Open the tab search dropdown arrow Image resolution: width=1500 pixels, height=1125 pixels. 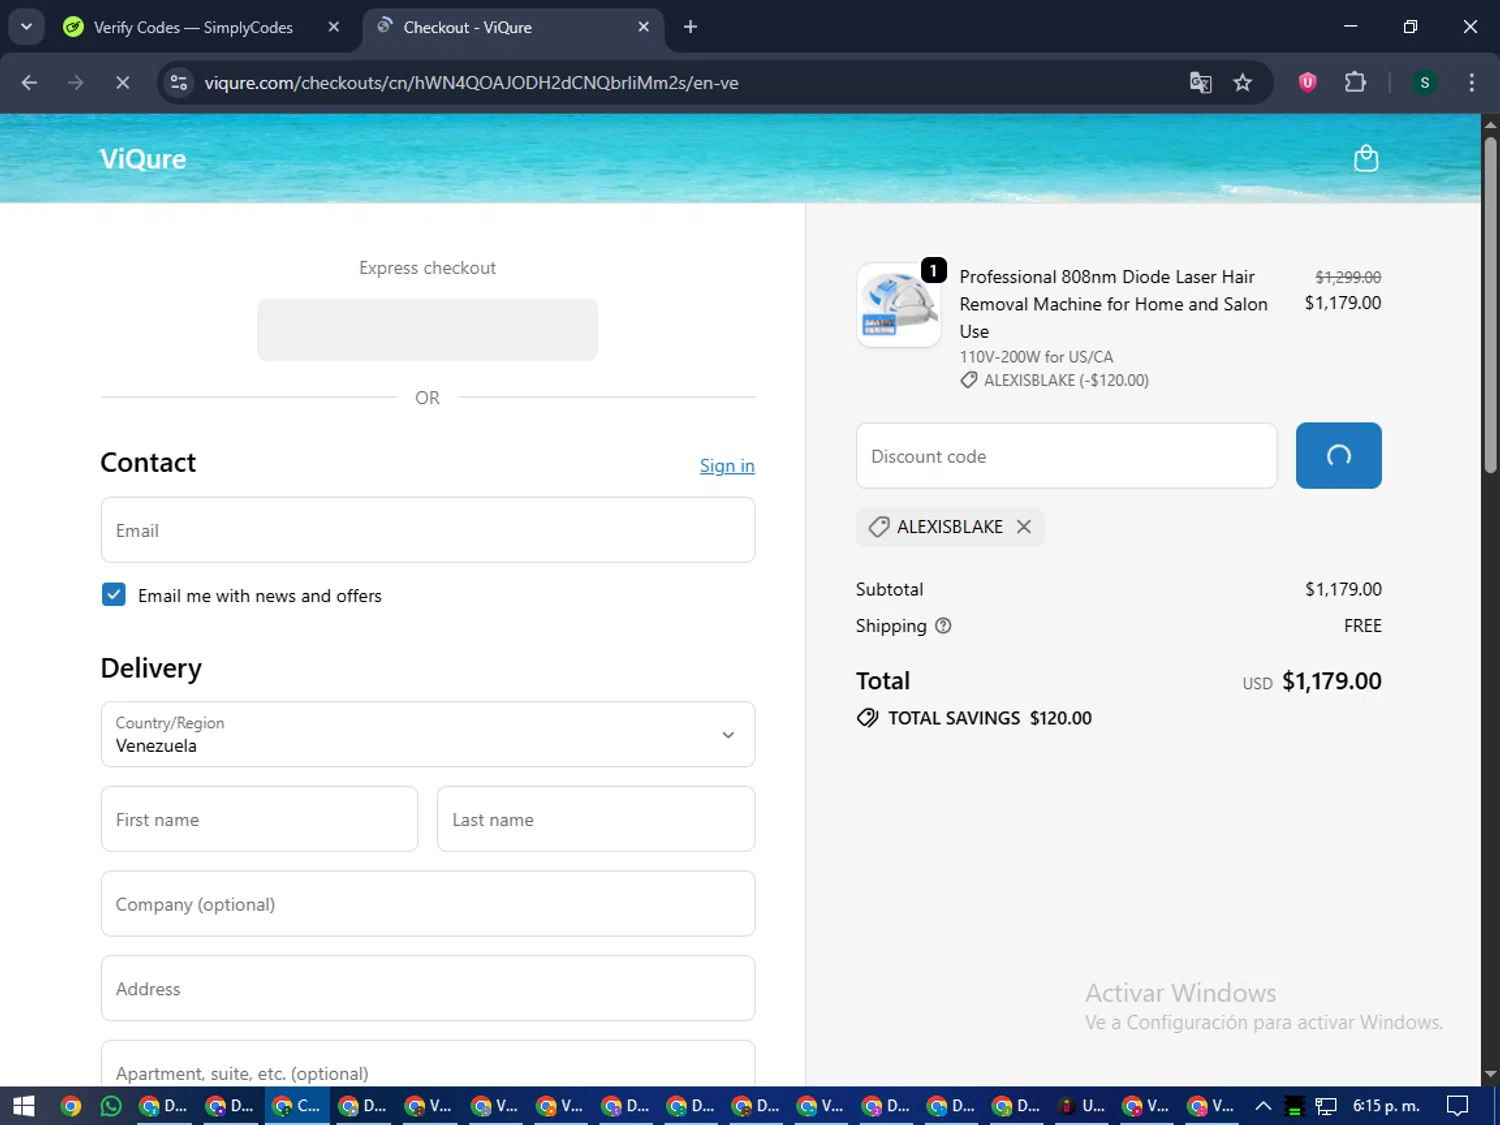coord(26,27)
